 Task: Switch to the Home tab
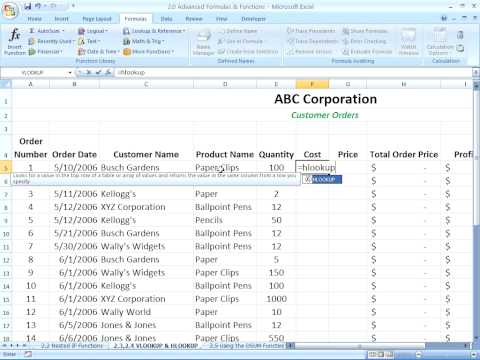click(x=35, y=19)
